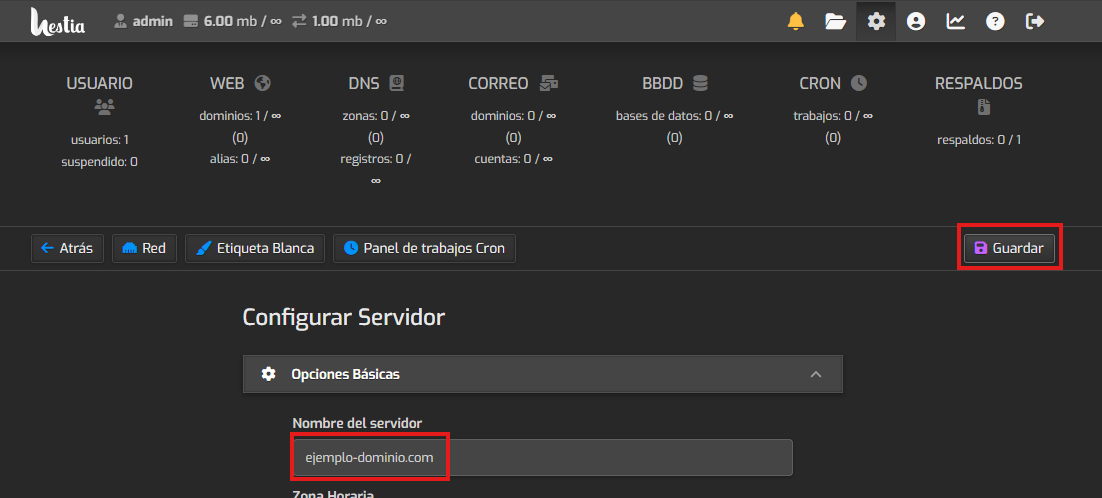Click the Hestia logo
The height and width of the screenshot is (498, 1102).
(57, 21)
